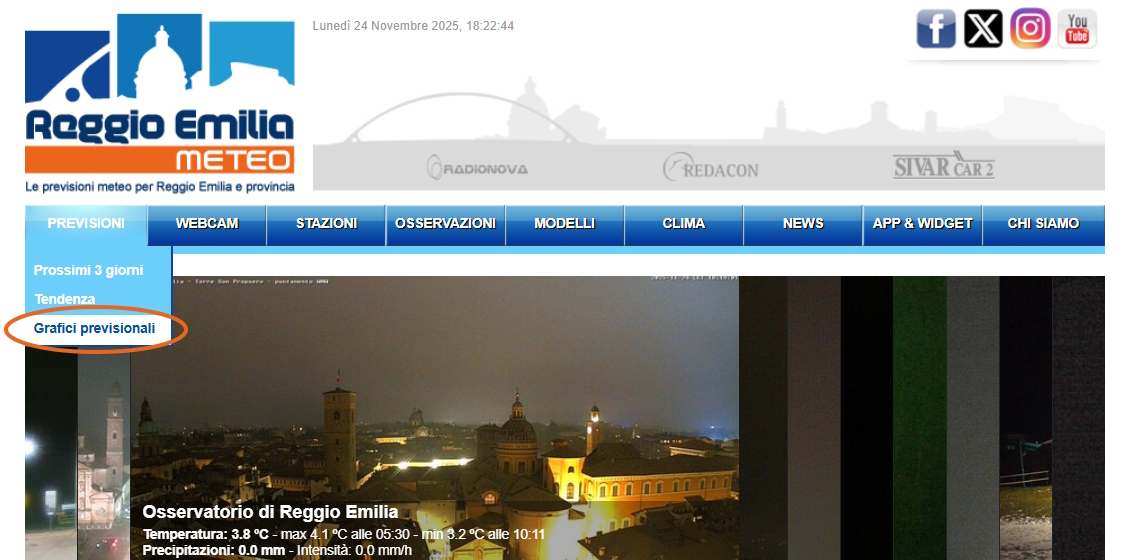Click the X (Twitter) icon
Image resolution: width=1130 pixels, height=560 pixels.
click(983, 29)
